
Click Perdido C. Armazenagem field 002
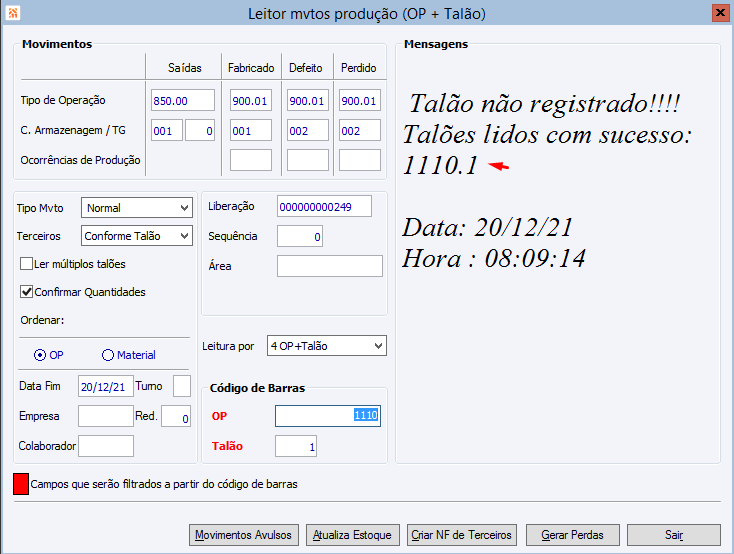pos(360,130)
